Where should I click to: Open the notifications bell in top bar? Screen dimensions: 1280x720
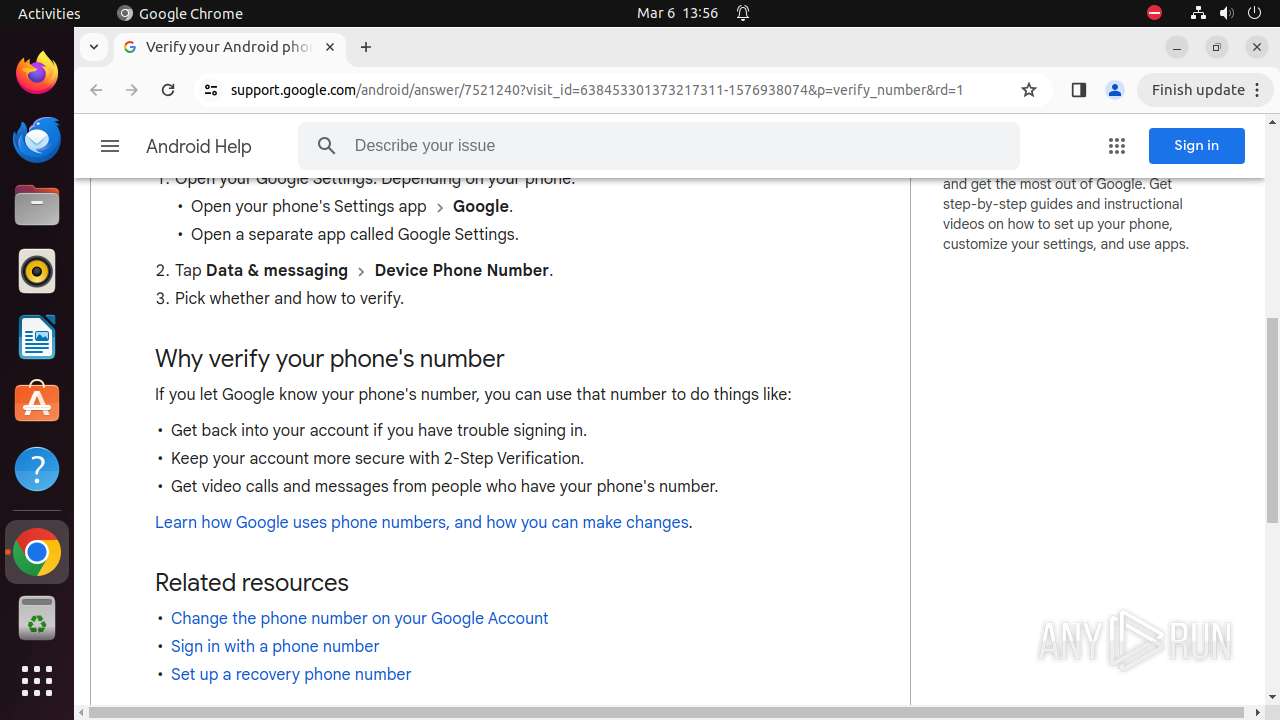[743, 13]
